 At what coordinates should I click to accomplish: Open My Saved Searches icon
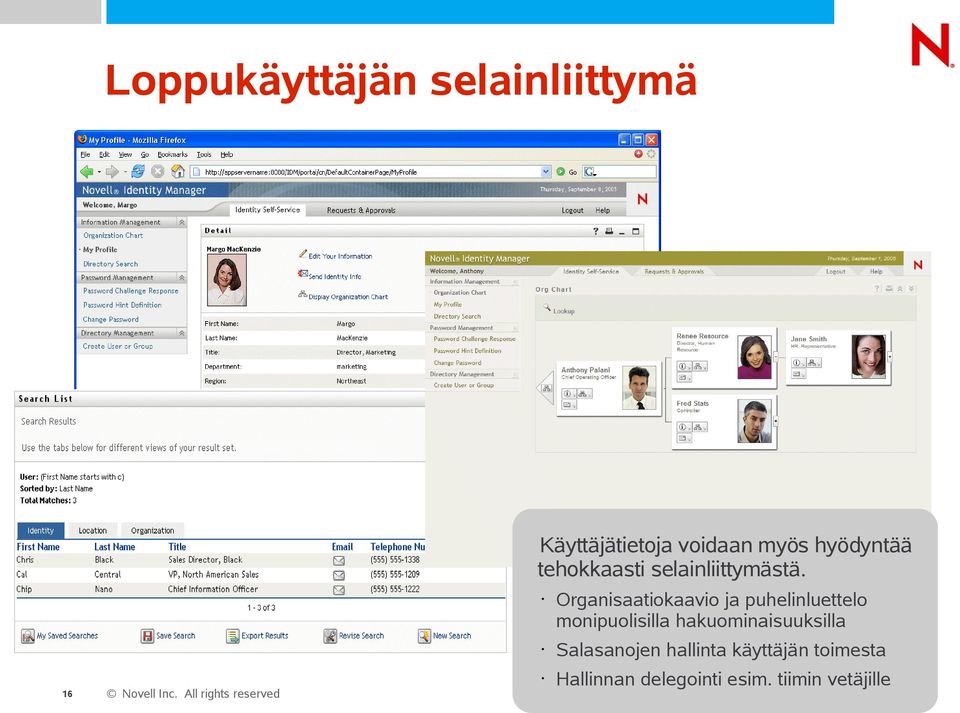pos(28,636)
